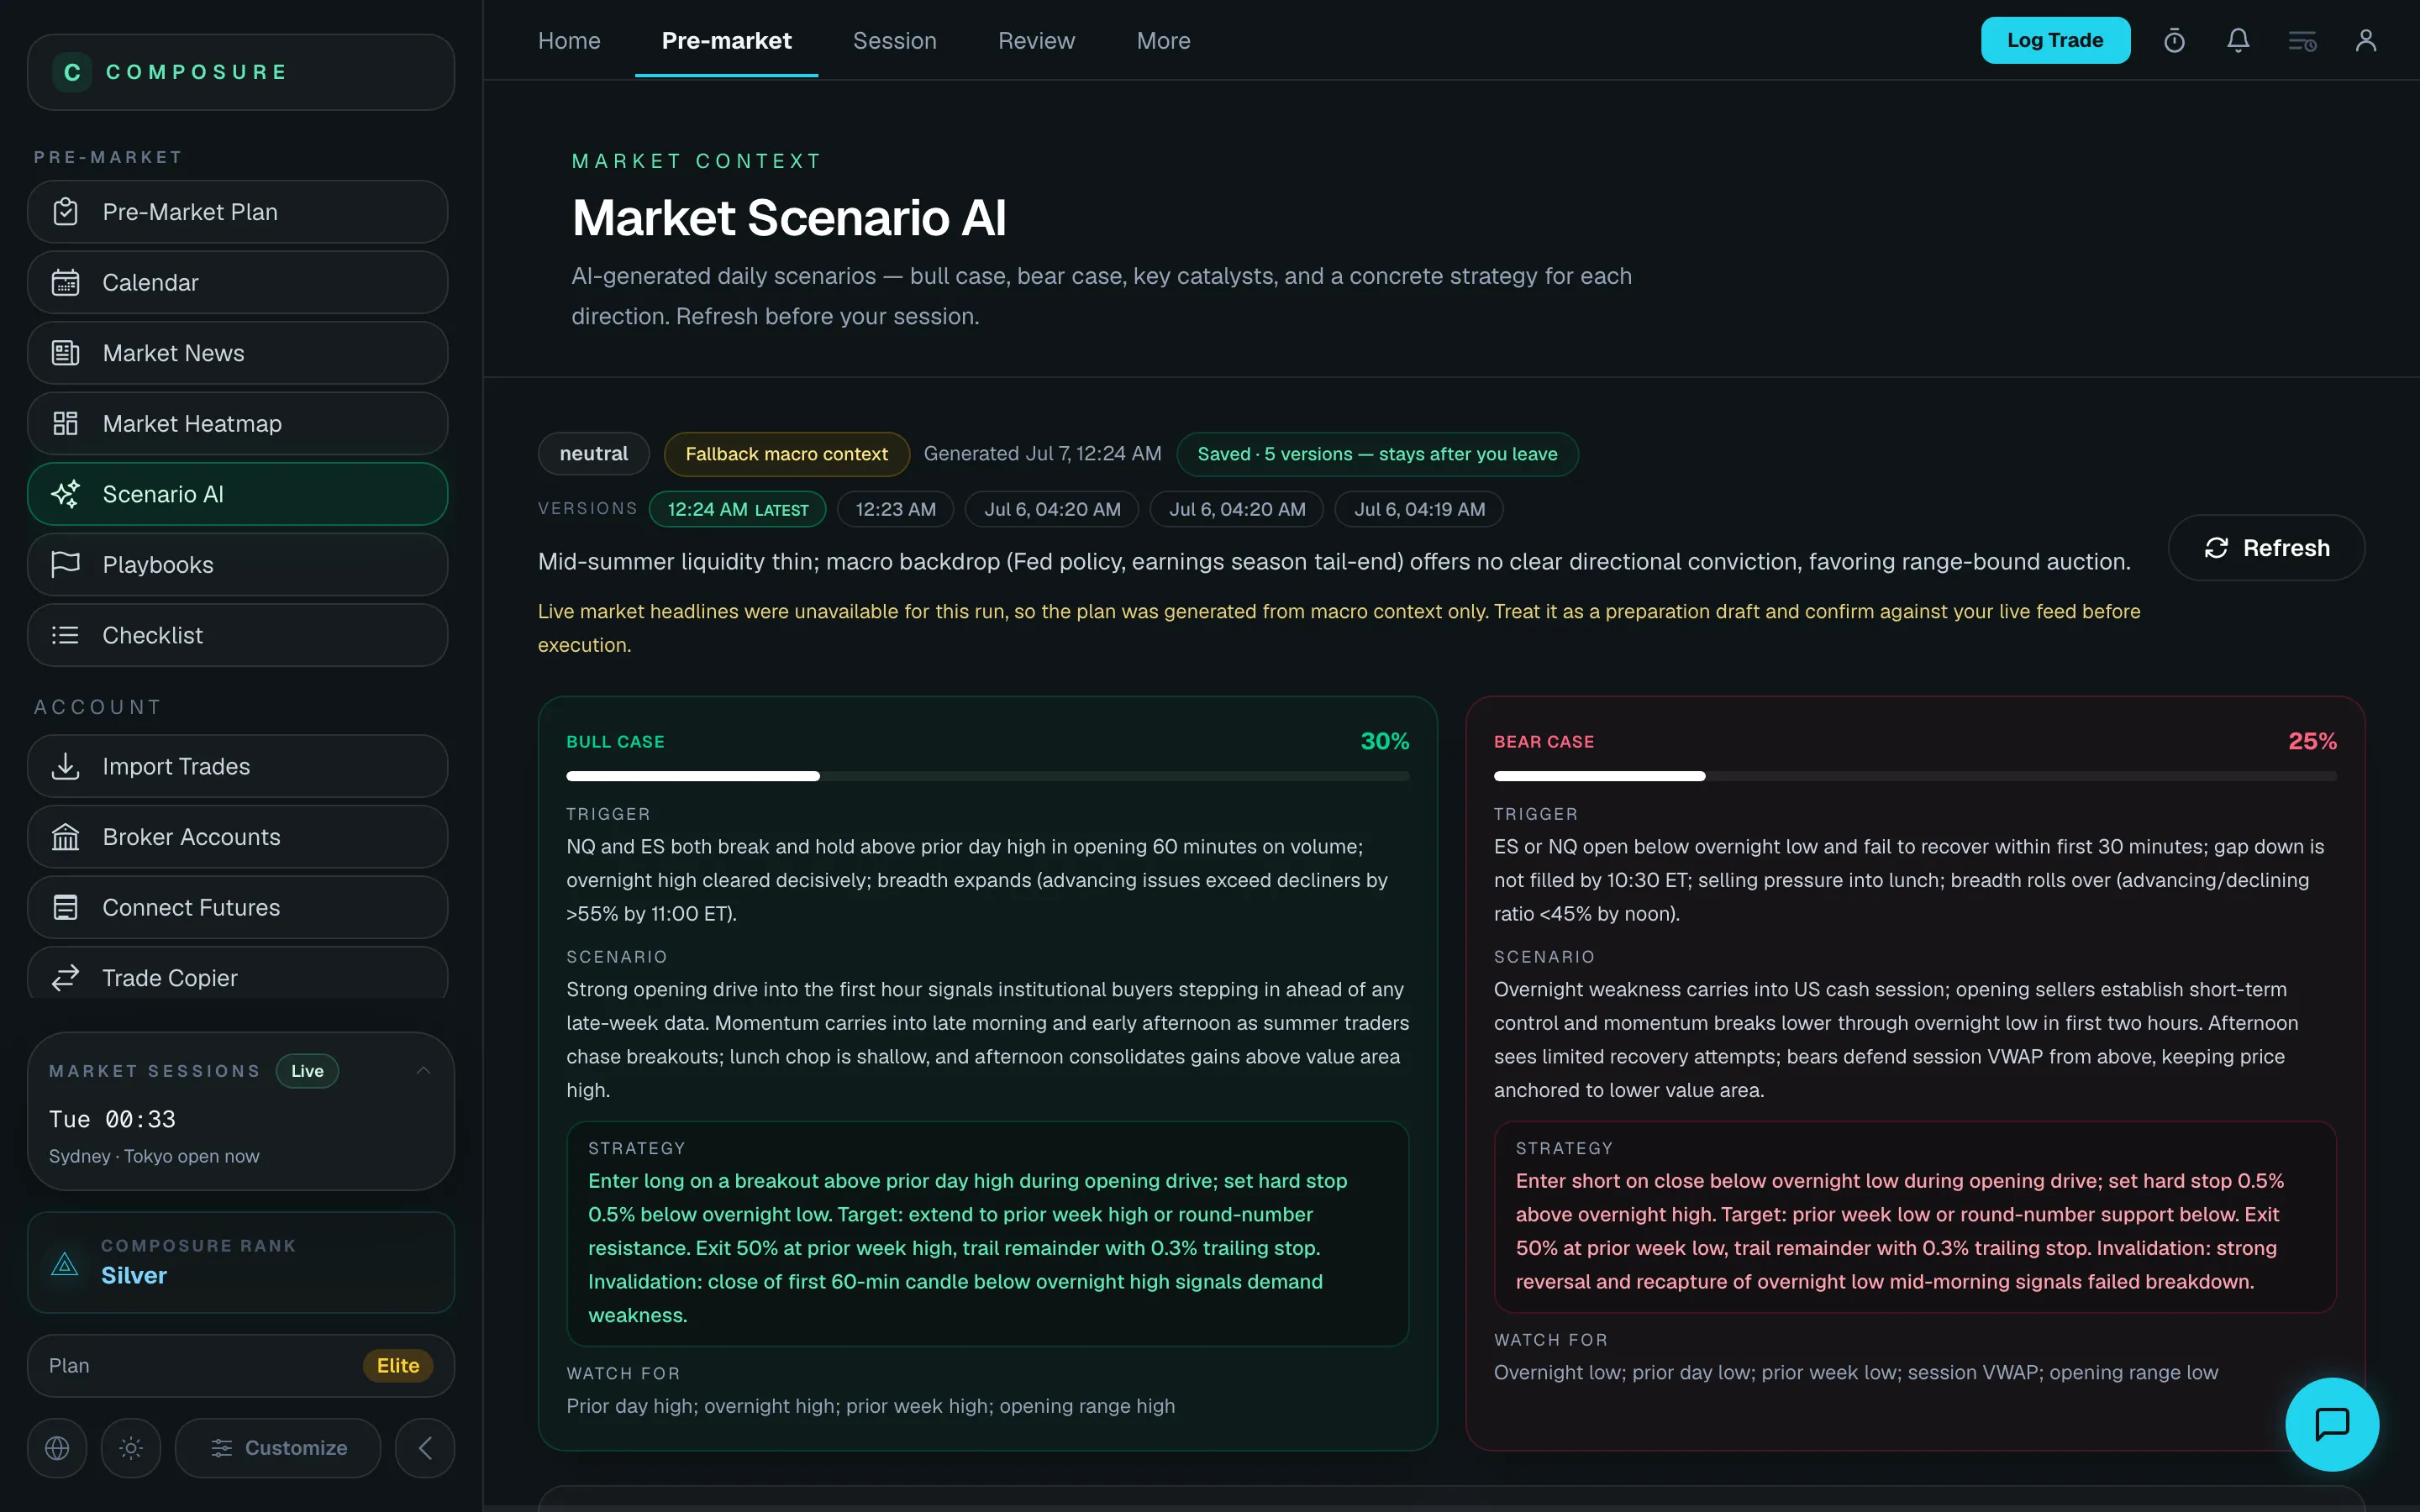Viewport: 2420px width, 1512px height.
Task: Open notifications bell icon
Action: point(2238,41)
